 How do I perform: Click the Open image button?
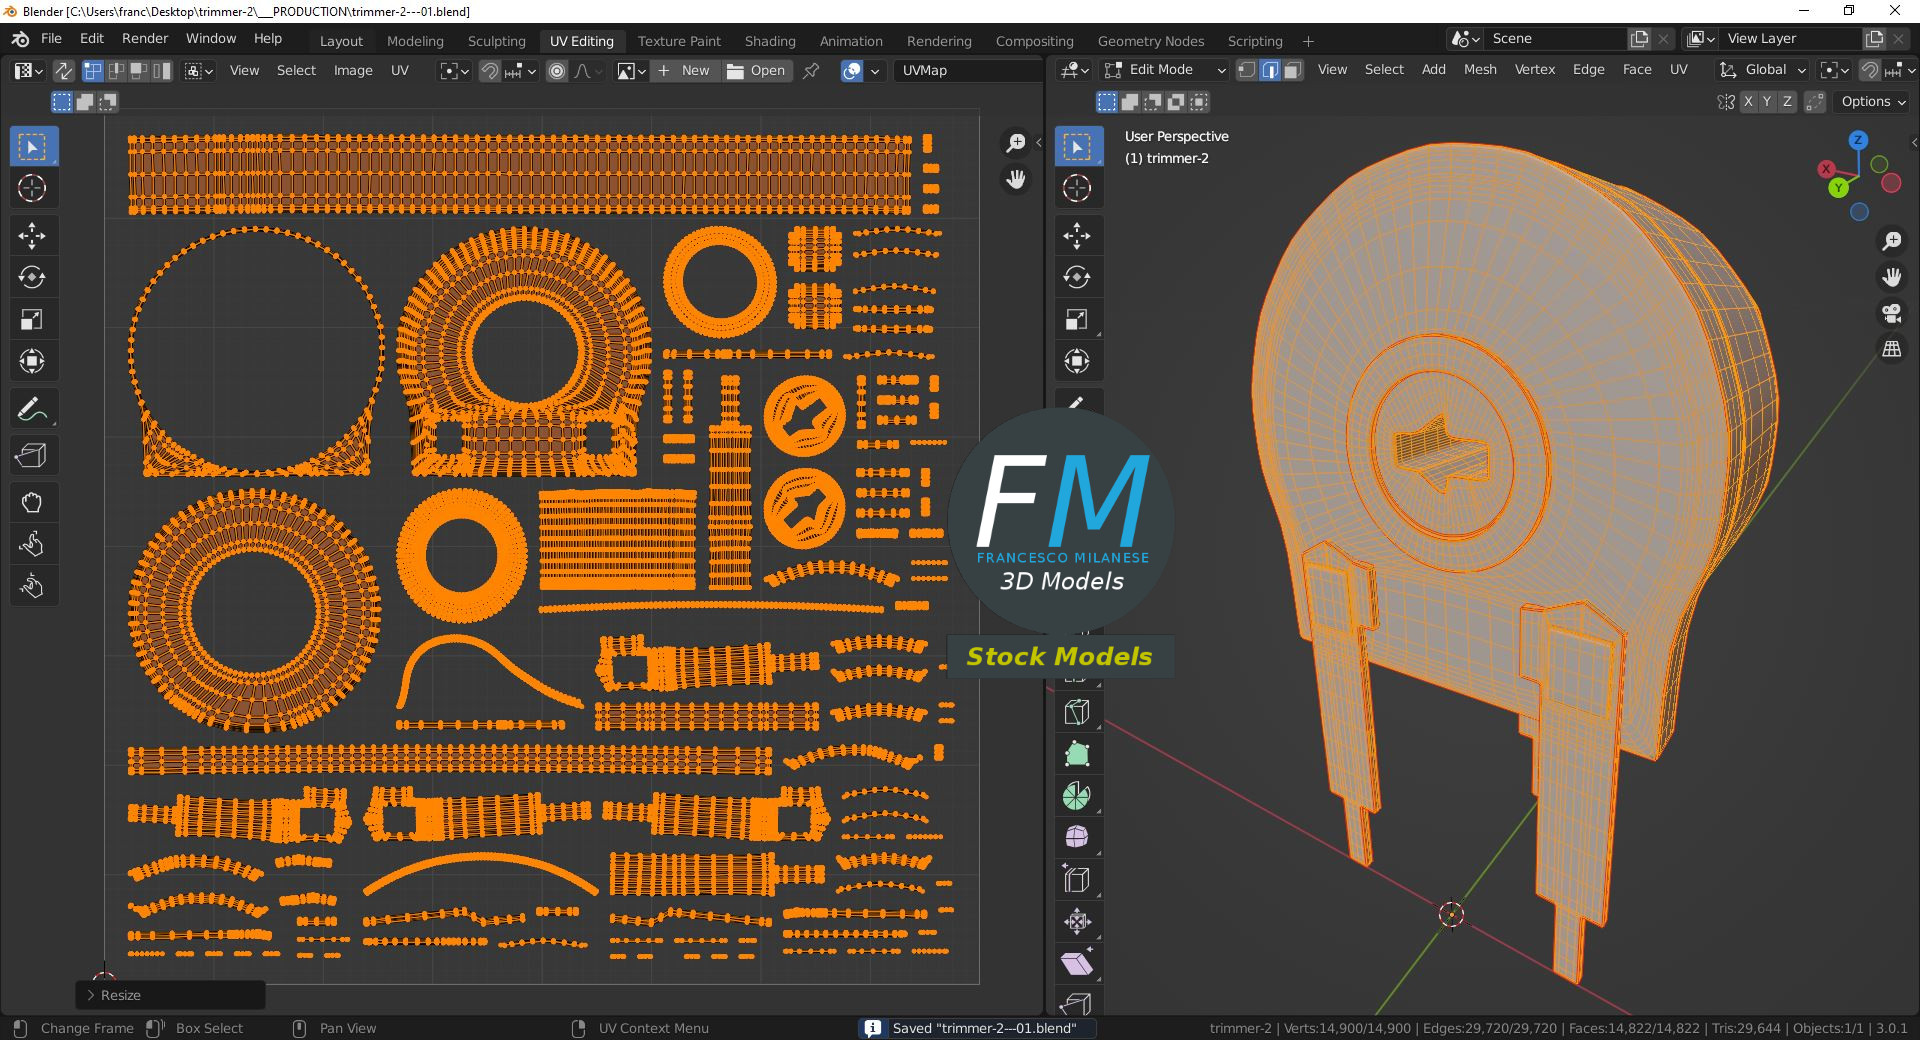click(756, 71)
